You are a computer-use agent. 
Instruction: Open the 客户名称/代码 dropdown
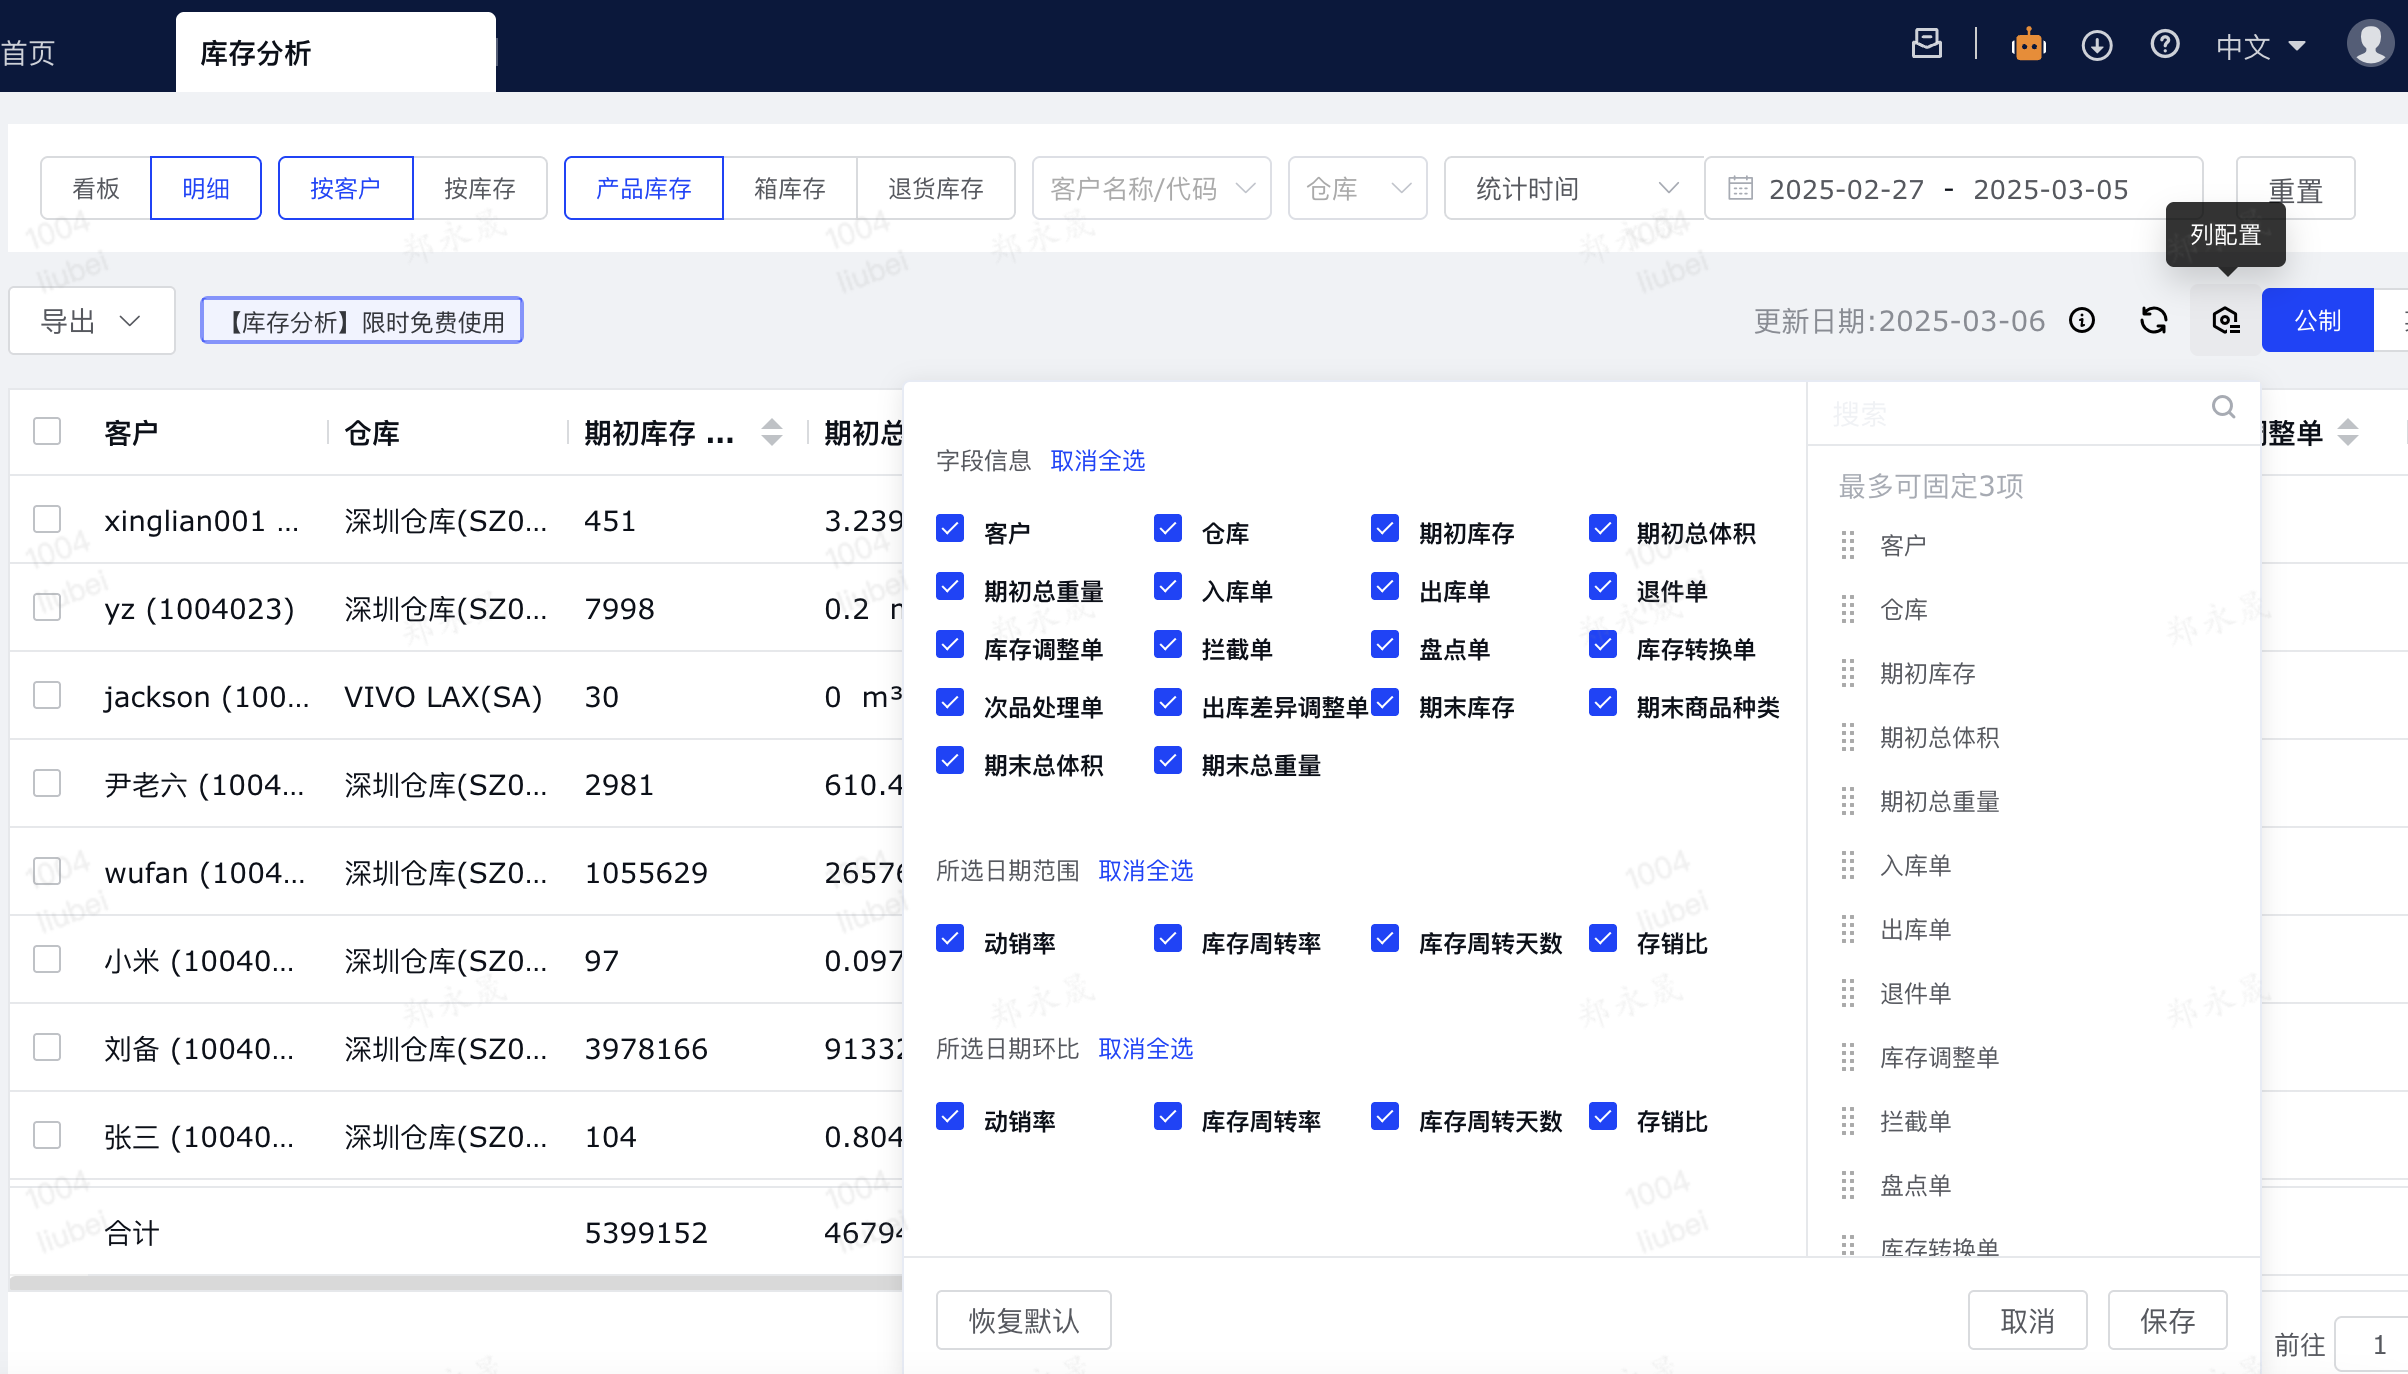coord(1151,188)
